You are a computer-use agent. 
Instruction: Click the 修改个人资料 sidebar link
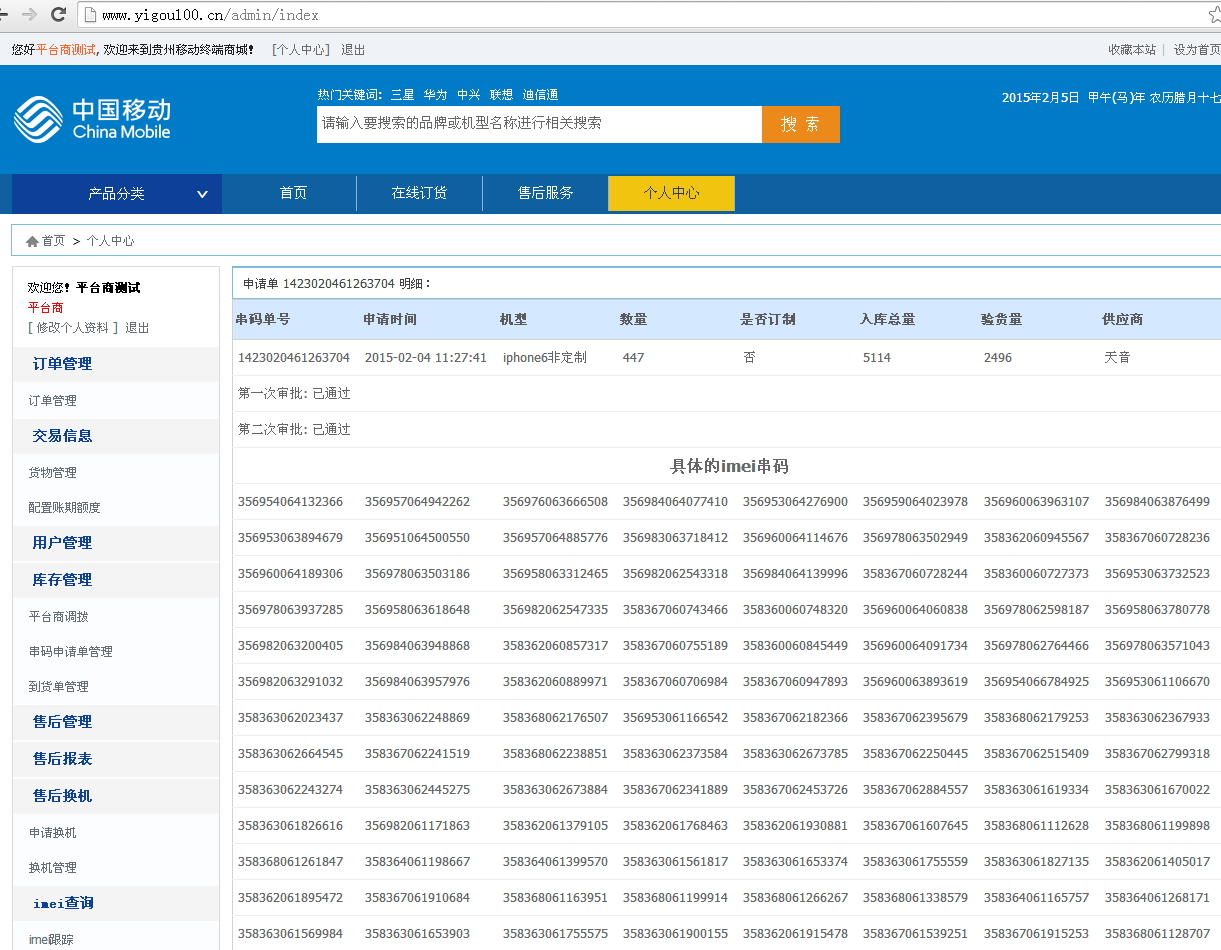click(72, 328)
